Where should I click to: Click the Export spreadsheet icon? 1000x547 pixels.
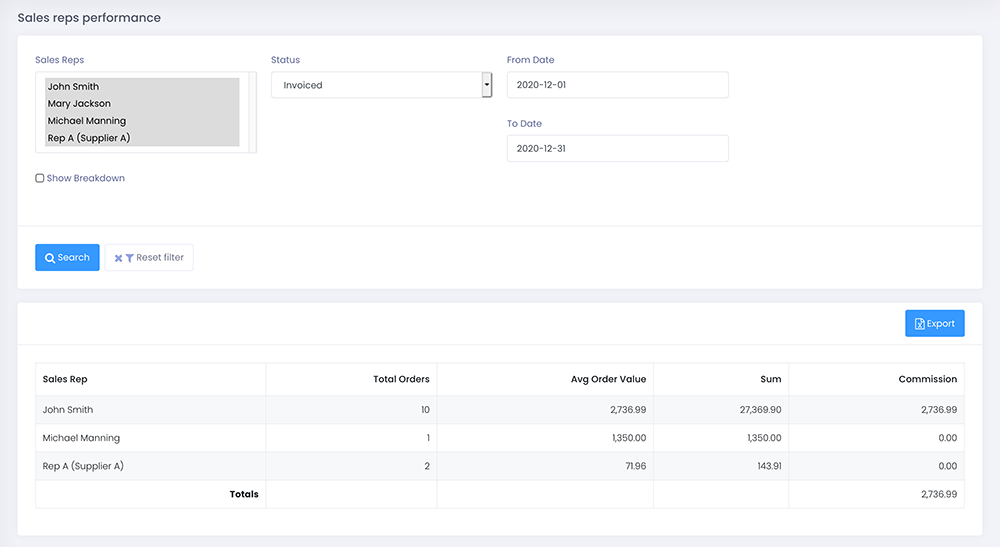click(x=919, y=324)
